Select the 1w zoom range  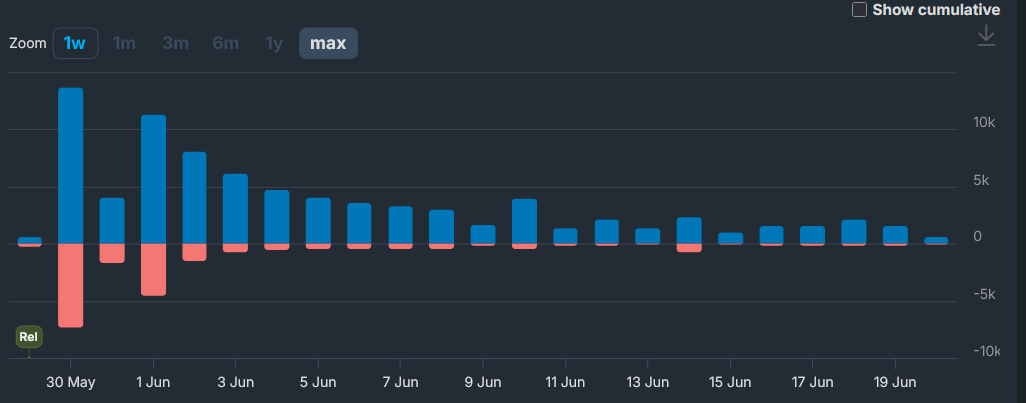(x=75, y=44)
